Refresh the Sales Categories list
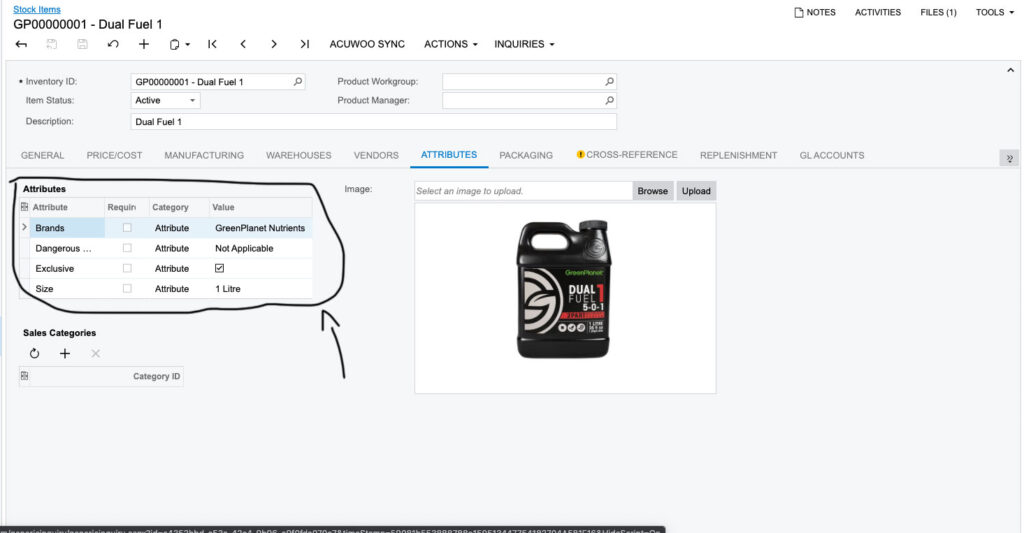 tap(35, 353)
